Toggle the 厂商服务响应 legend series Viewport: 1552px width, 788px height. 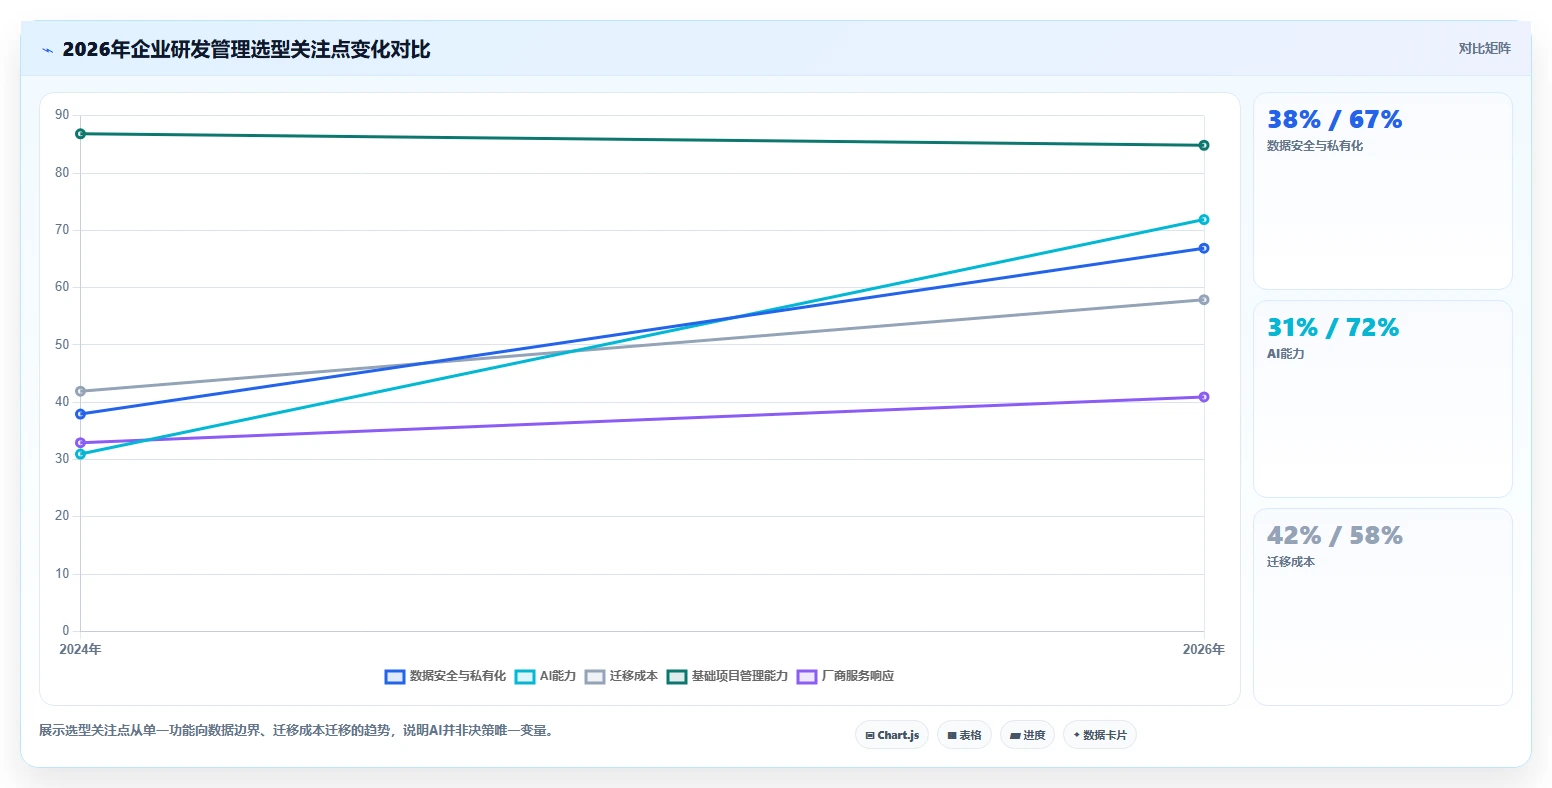845,677
